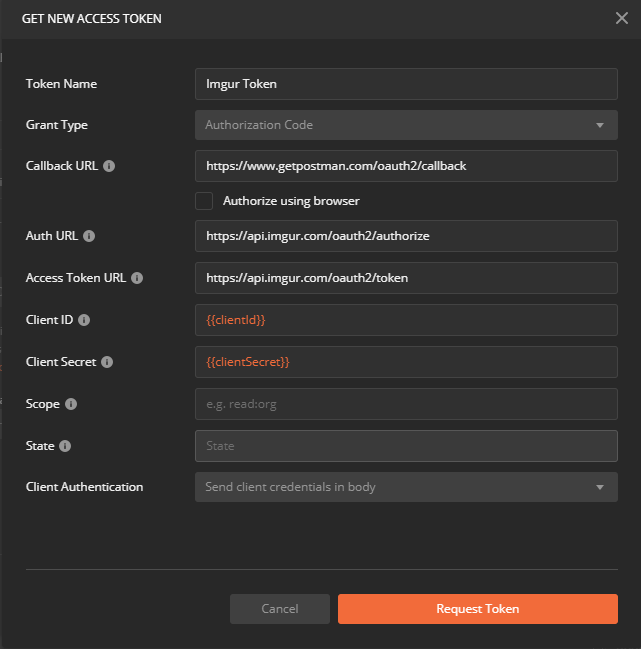Screen dimensions: 641x649
Task: Click the Access Token URL info icon
Action: tap(137, 278)
